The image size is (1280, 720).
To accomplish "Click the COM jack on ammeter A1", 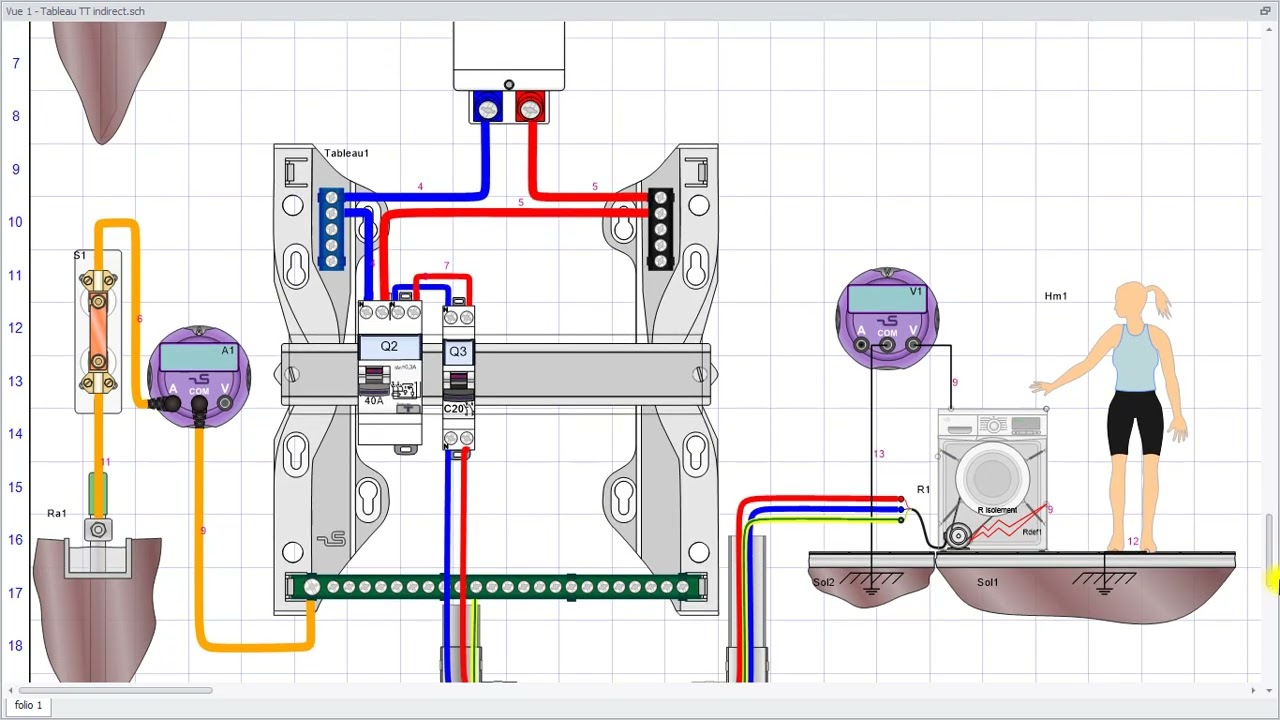I will pos(199,405).
